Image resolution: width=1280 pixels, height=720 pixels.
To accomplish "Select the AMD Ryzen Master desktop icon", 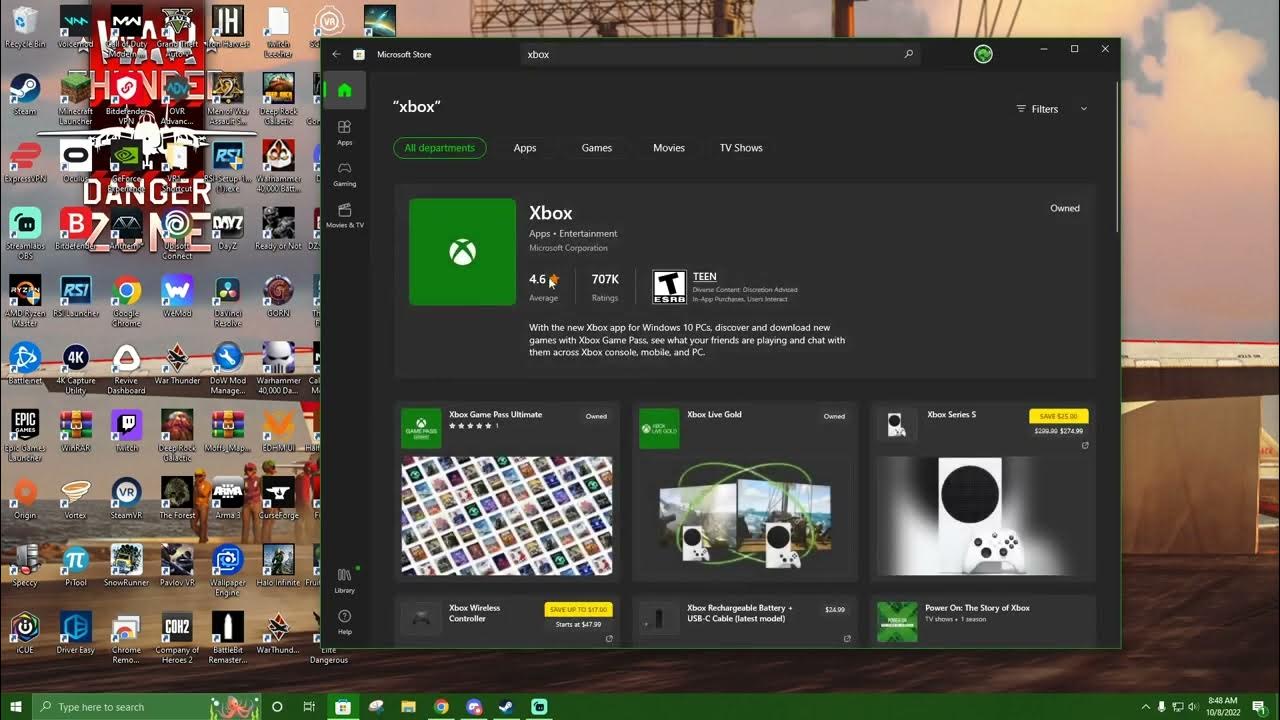I will [25, 301].
